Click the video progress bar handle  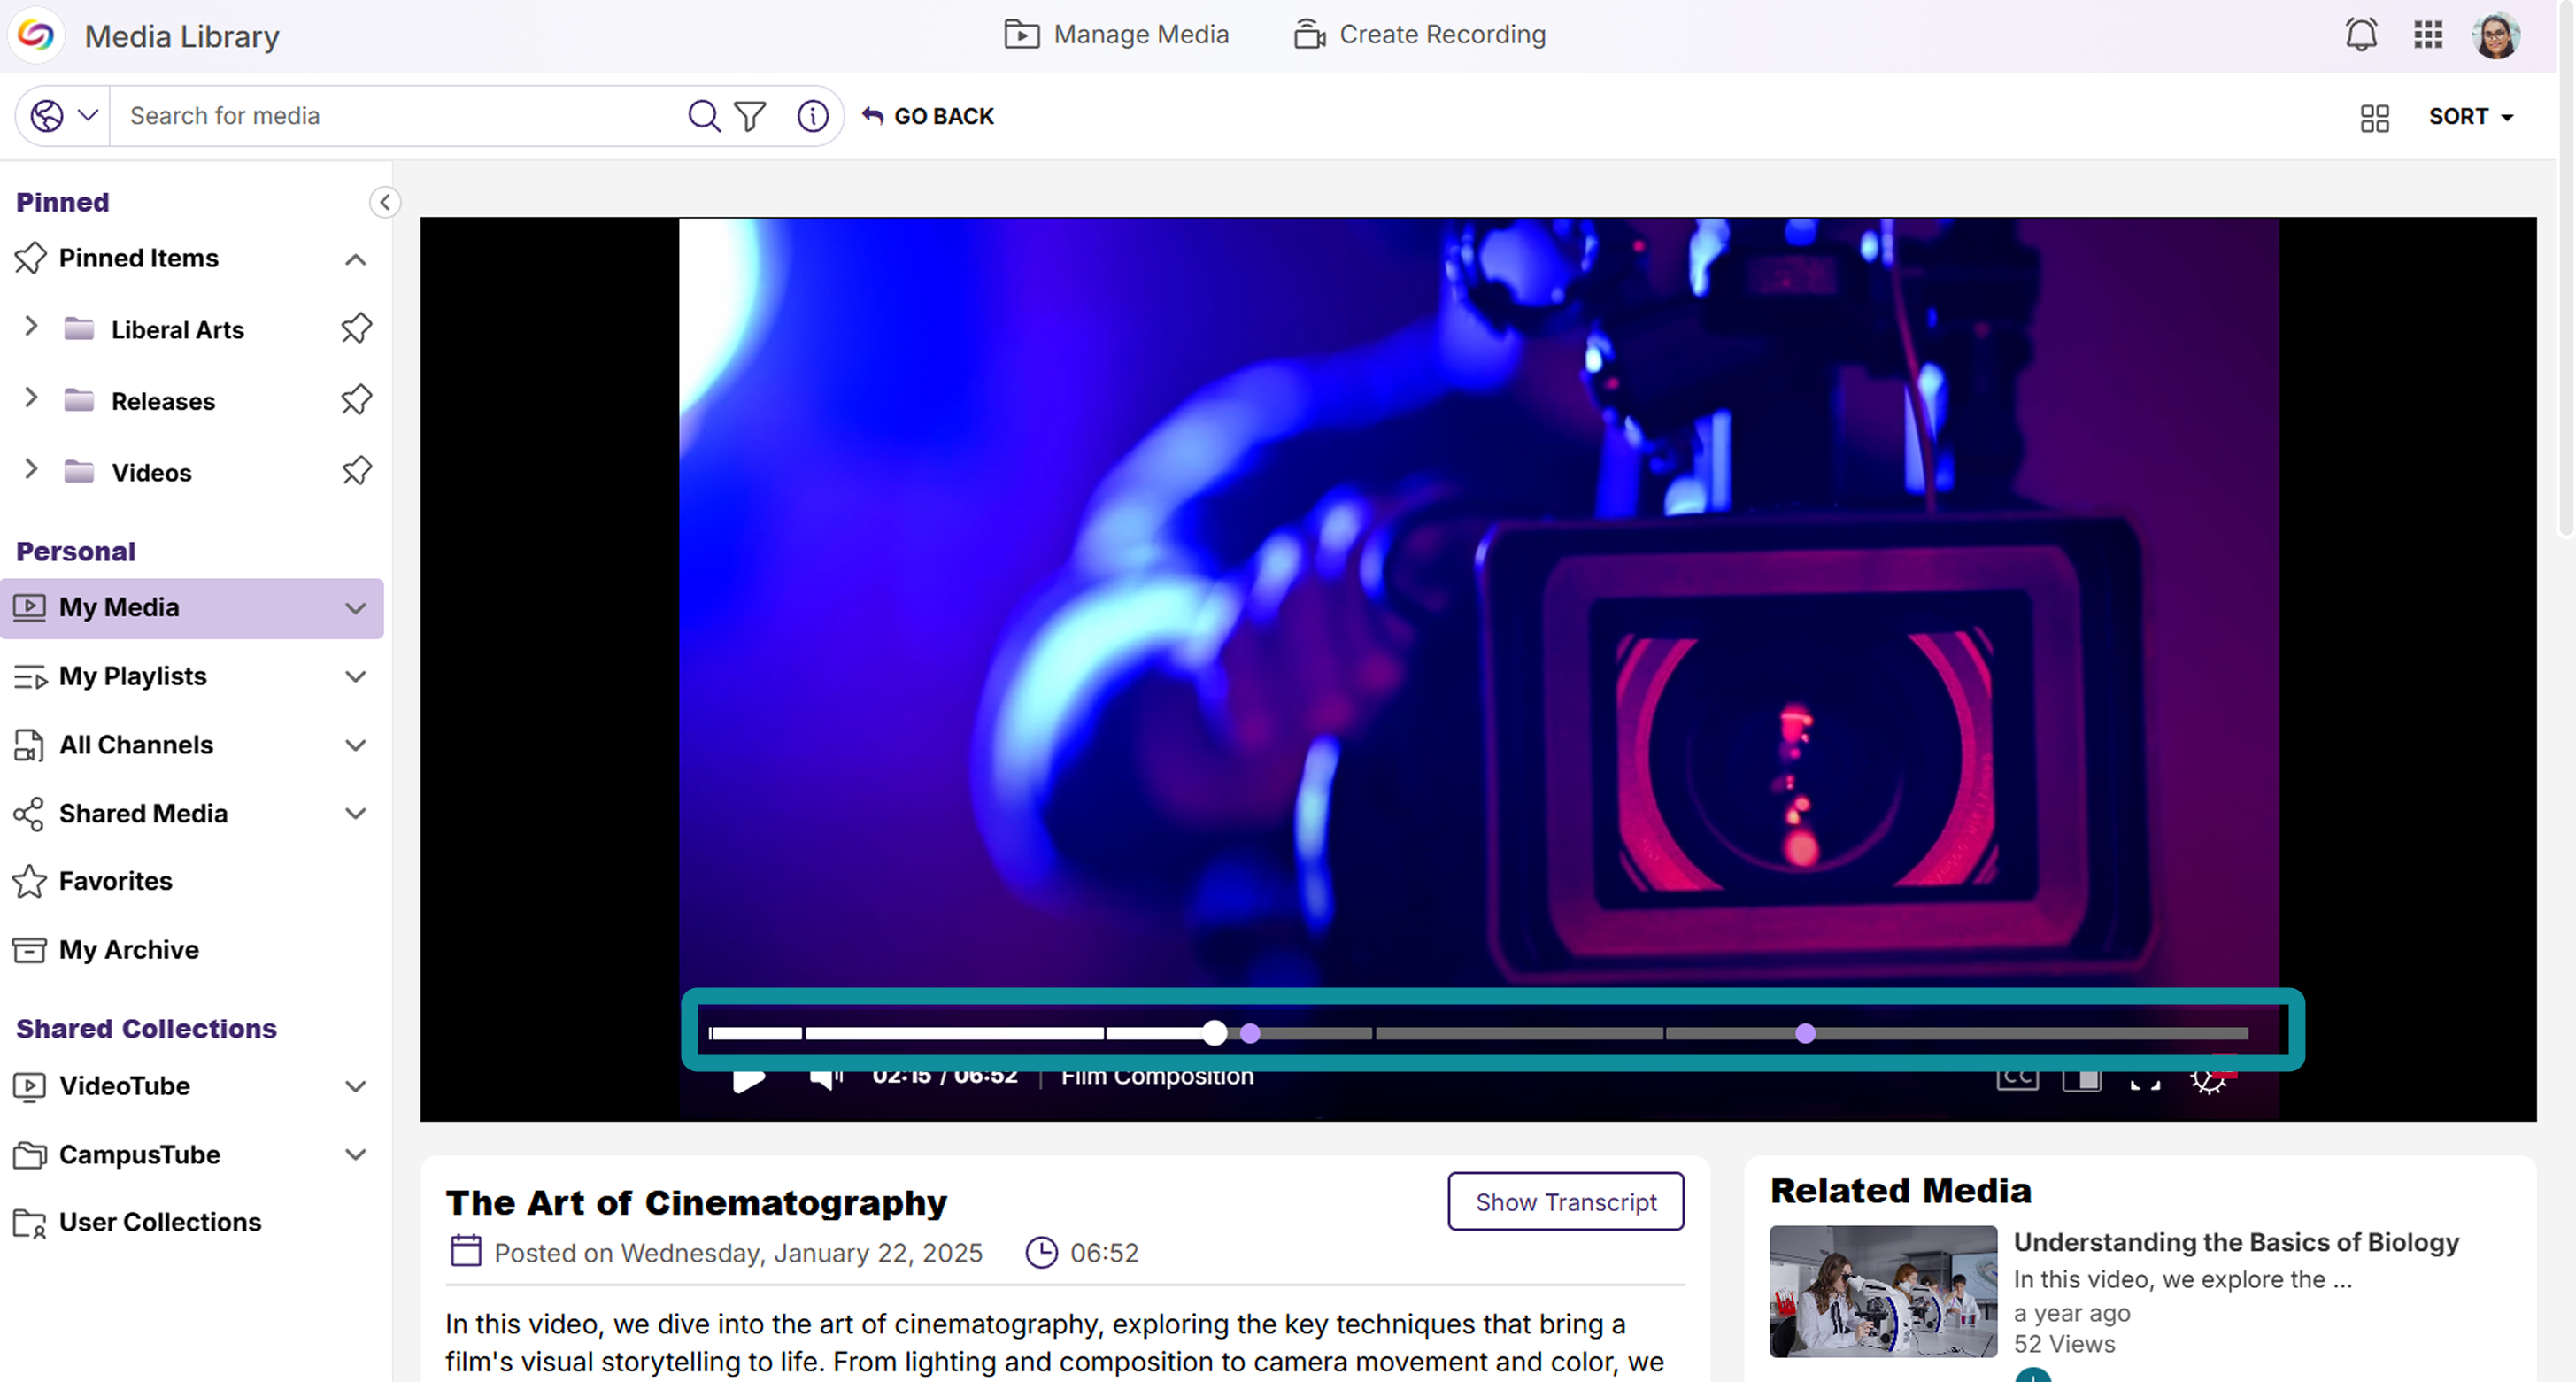click(x=1214, y=1033)
